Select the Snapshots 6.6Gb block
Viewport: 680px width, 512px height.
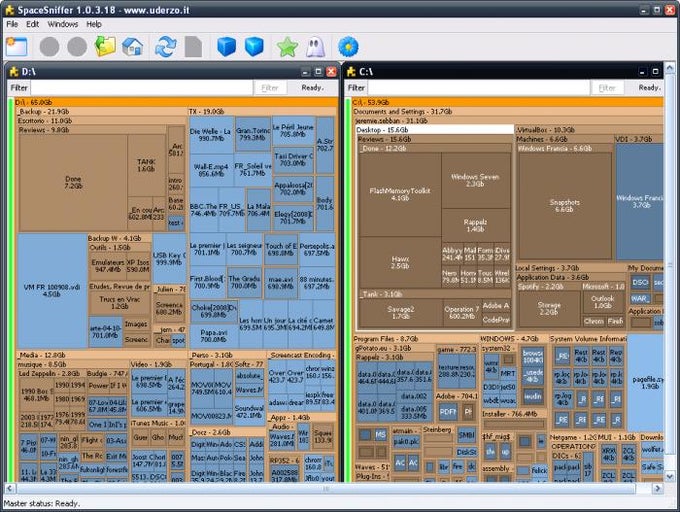pos(565,205)
